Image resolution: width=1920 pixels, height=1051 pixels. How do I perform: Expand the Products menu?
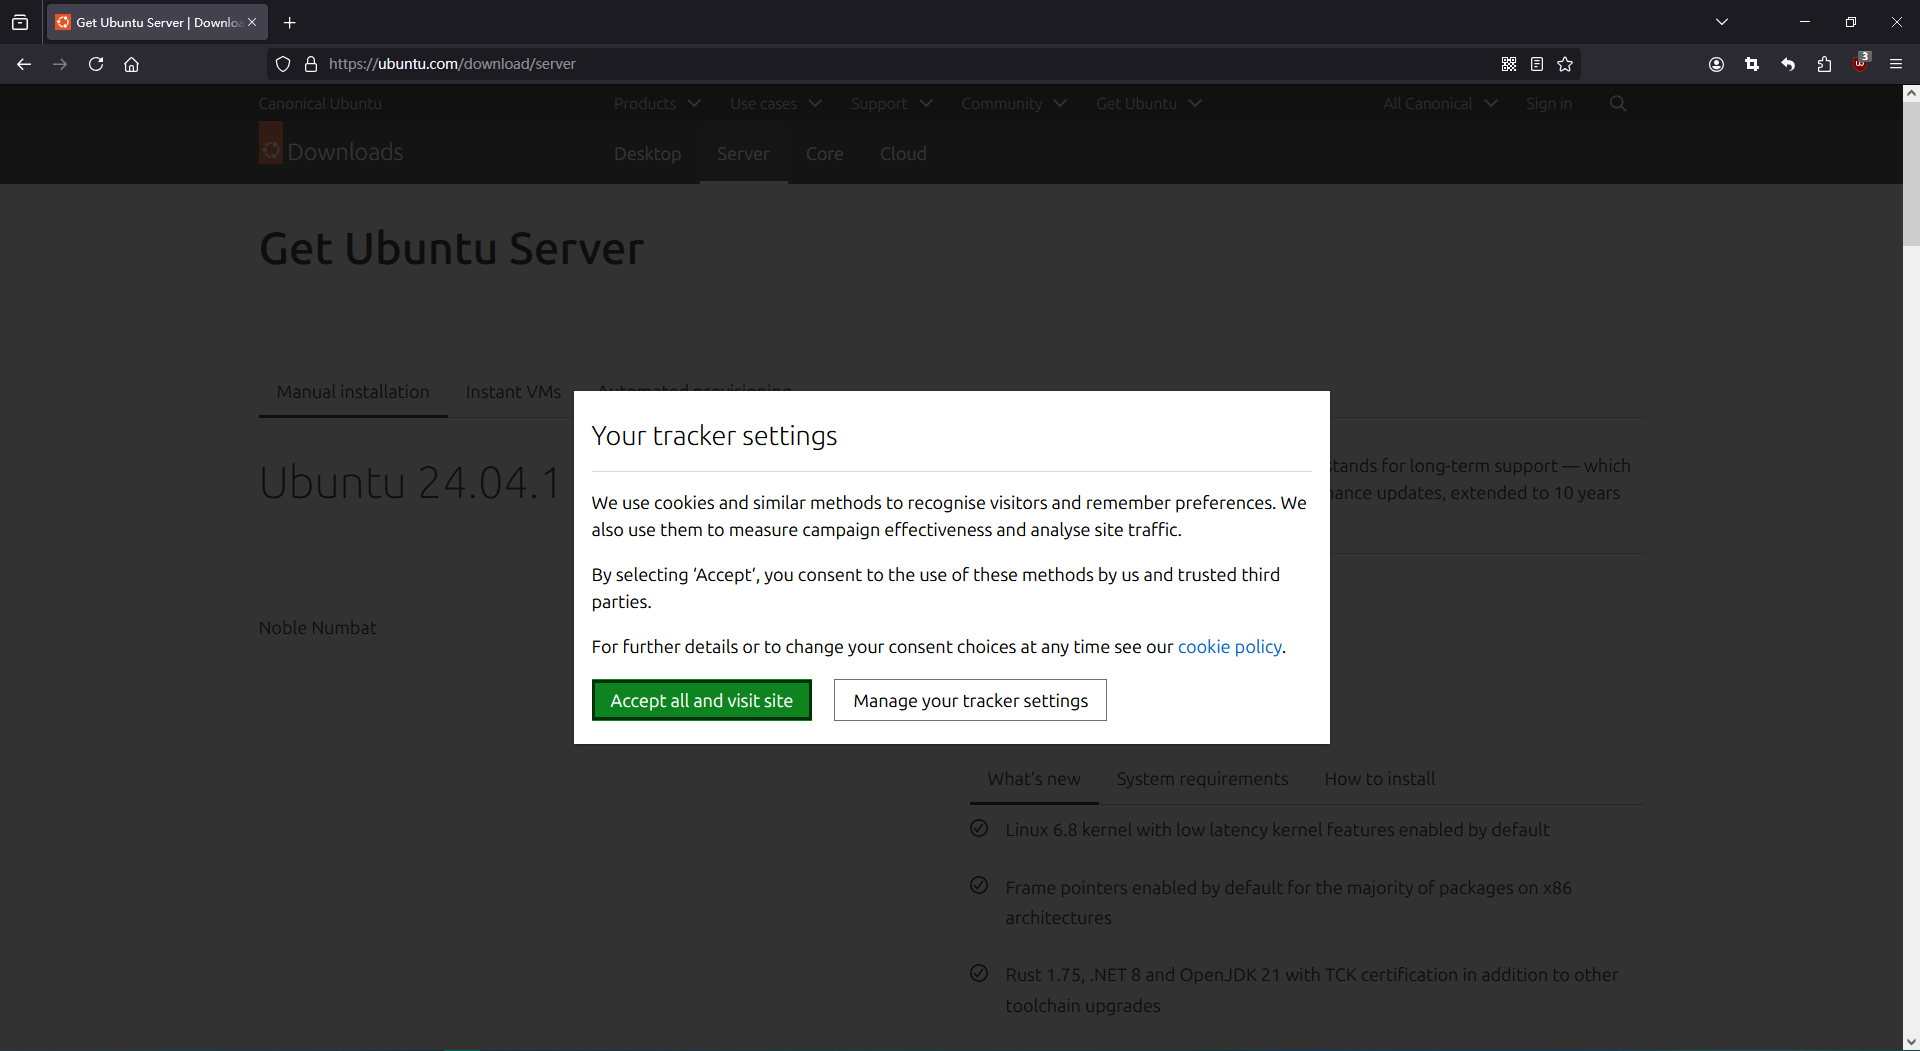[657, 103]
